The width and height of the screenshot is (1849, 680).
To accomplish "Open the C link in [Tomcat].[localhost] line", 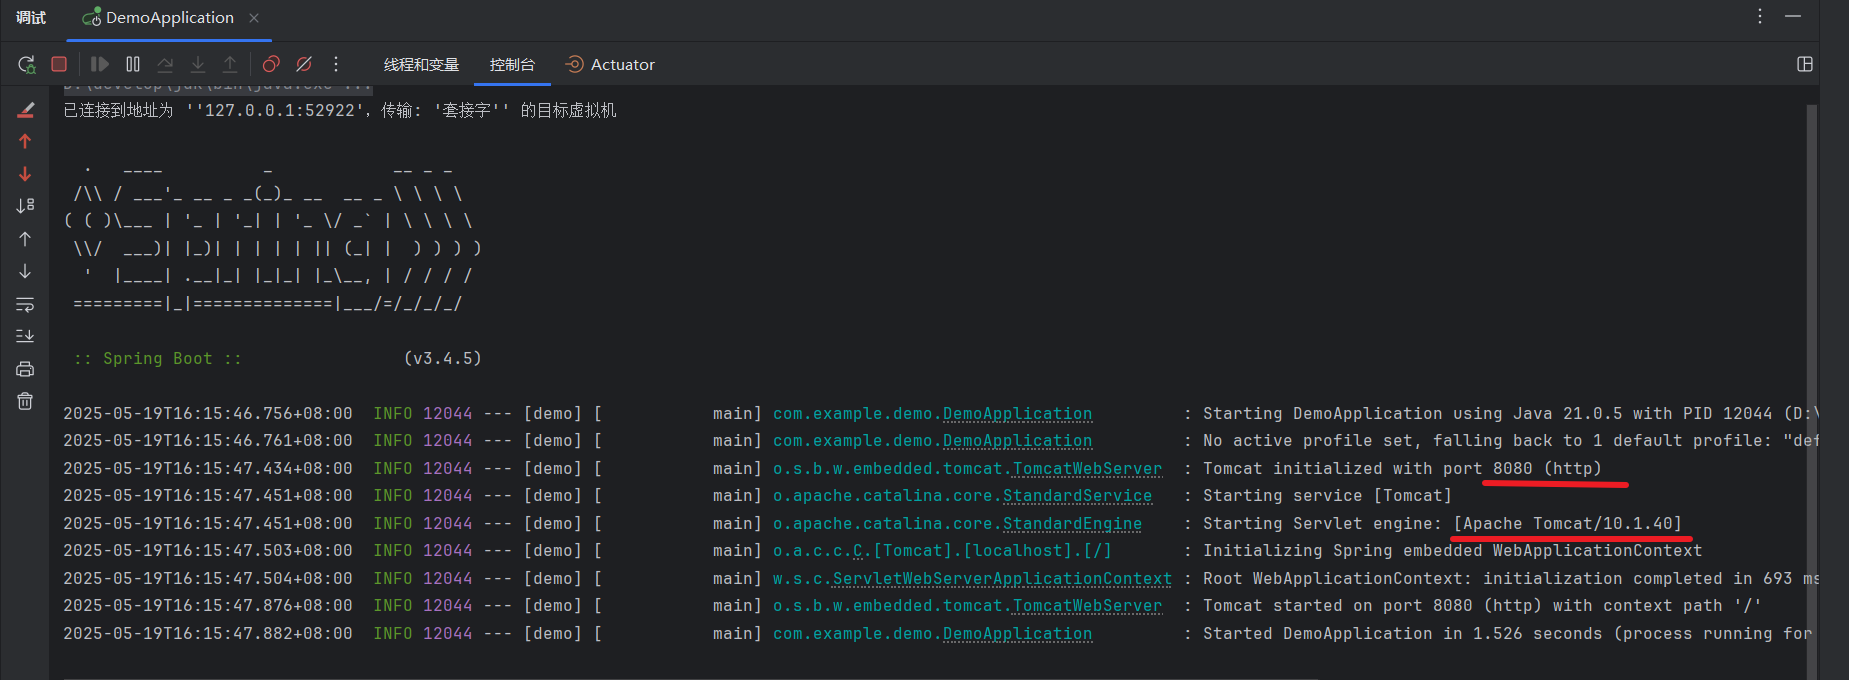I will point(858,551).
